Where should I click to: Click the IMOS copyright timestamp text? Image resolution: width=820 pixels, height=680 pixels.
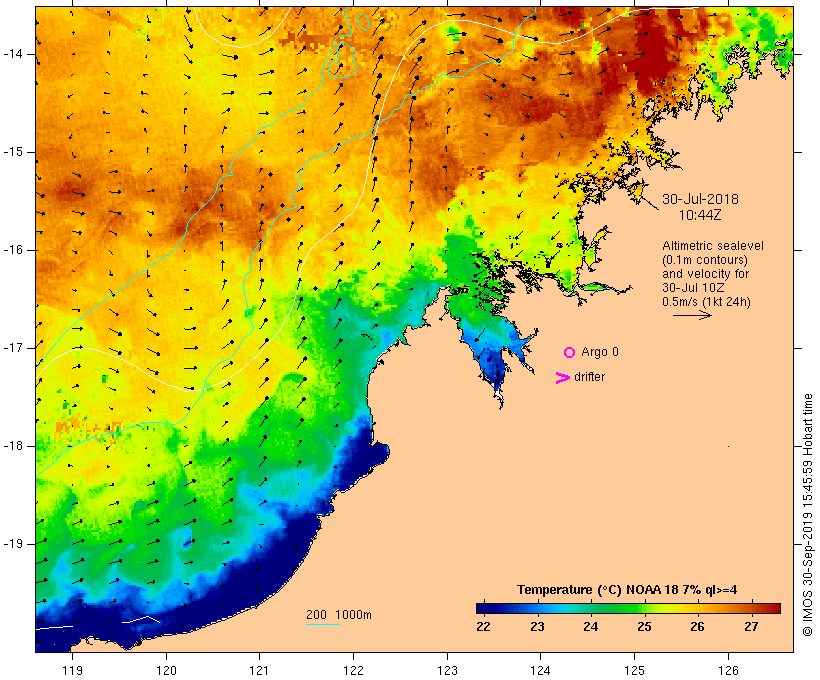pyautogui.click(x=807, y=515)
